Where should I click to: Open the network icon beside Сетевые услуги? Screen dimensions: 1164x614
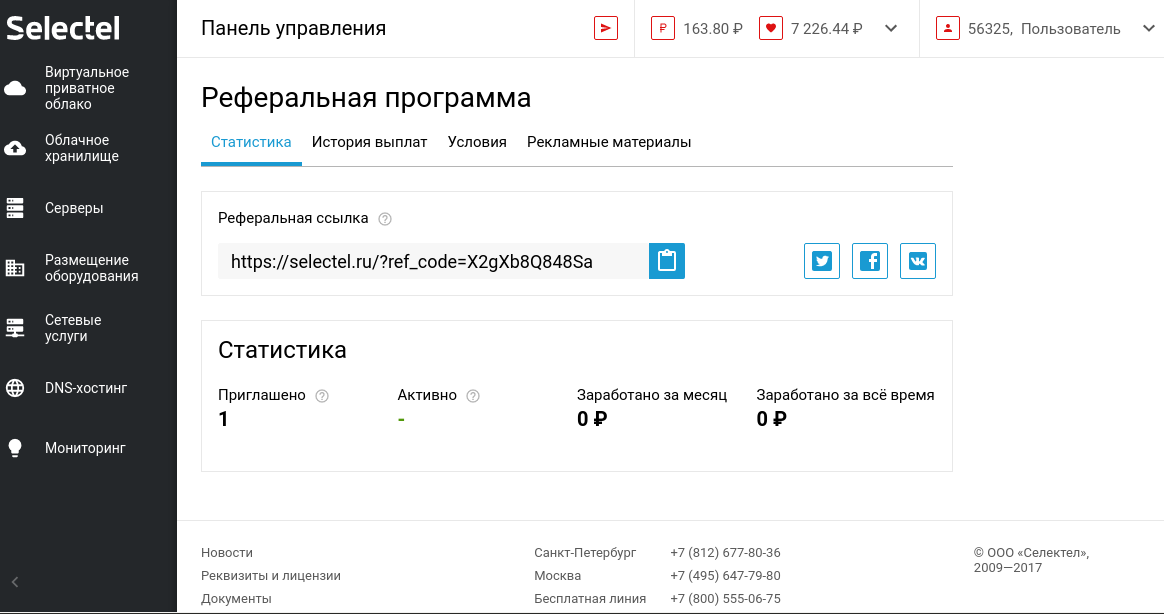pyautogui.click(x=15, y=328)
